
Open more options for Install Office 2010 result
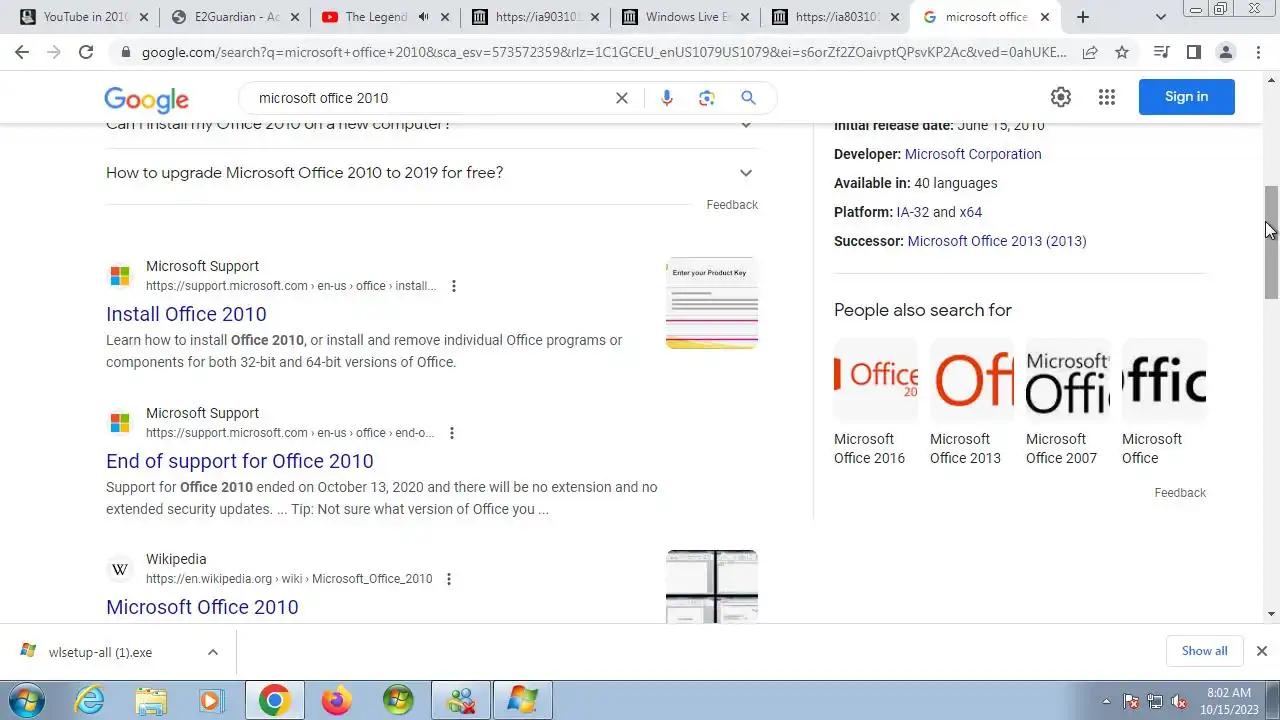coord(454,286)
